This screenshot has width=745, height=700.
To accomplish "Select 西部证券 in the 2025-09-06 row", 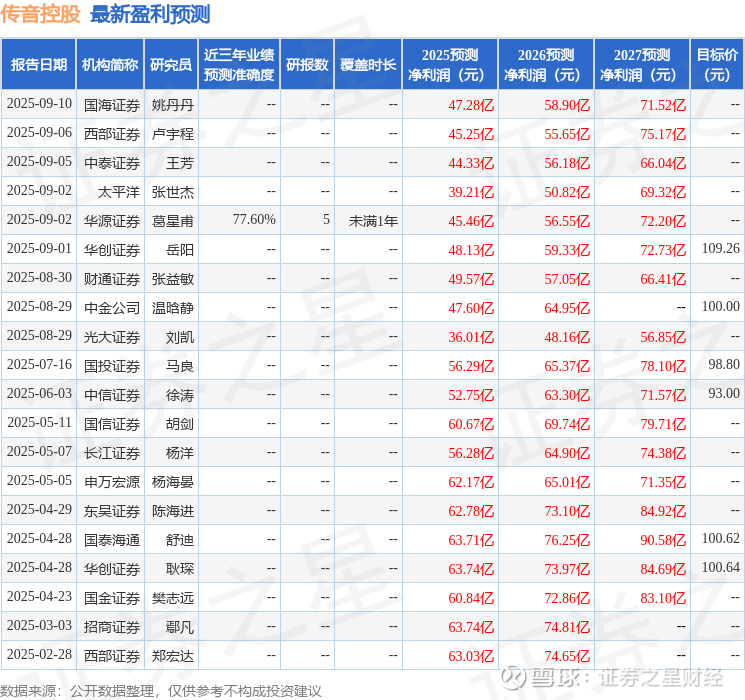I will tap(112, 134).
